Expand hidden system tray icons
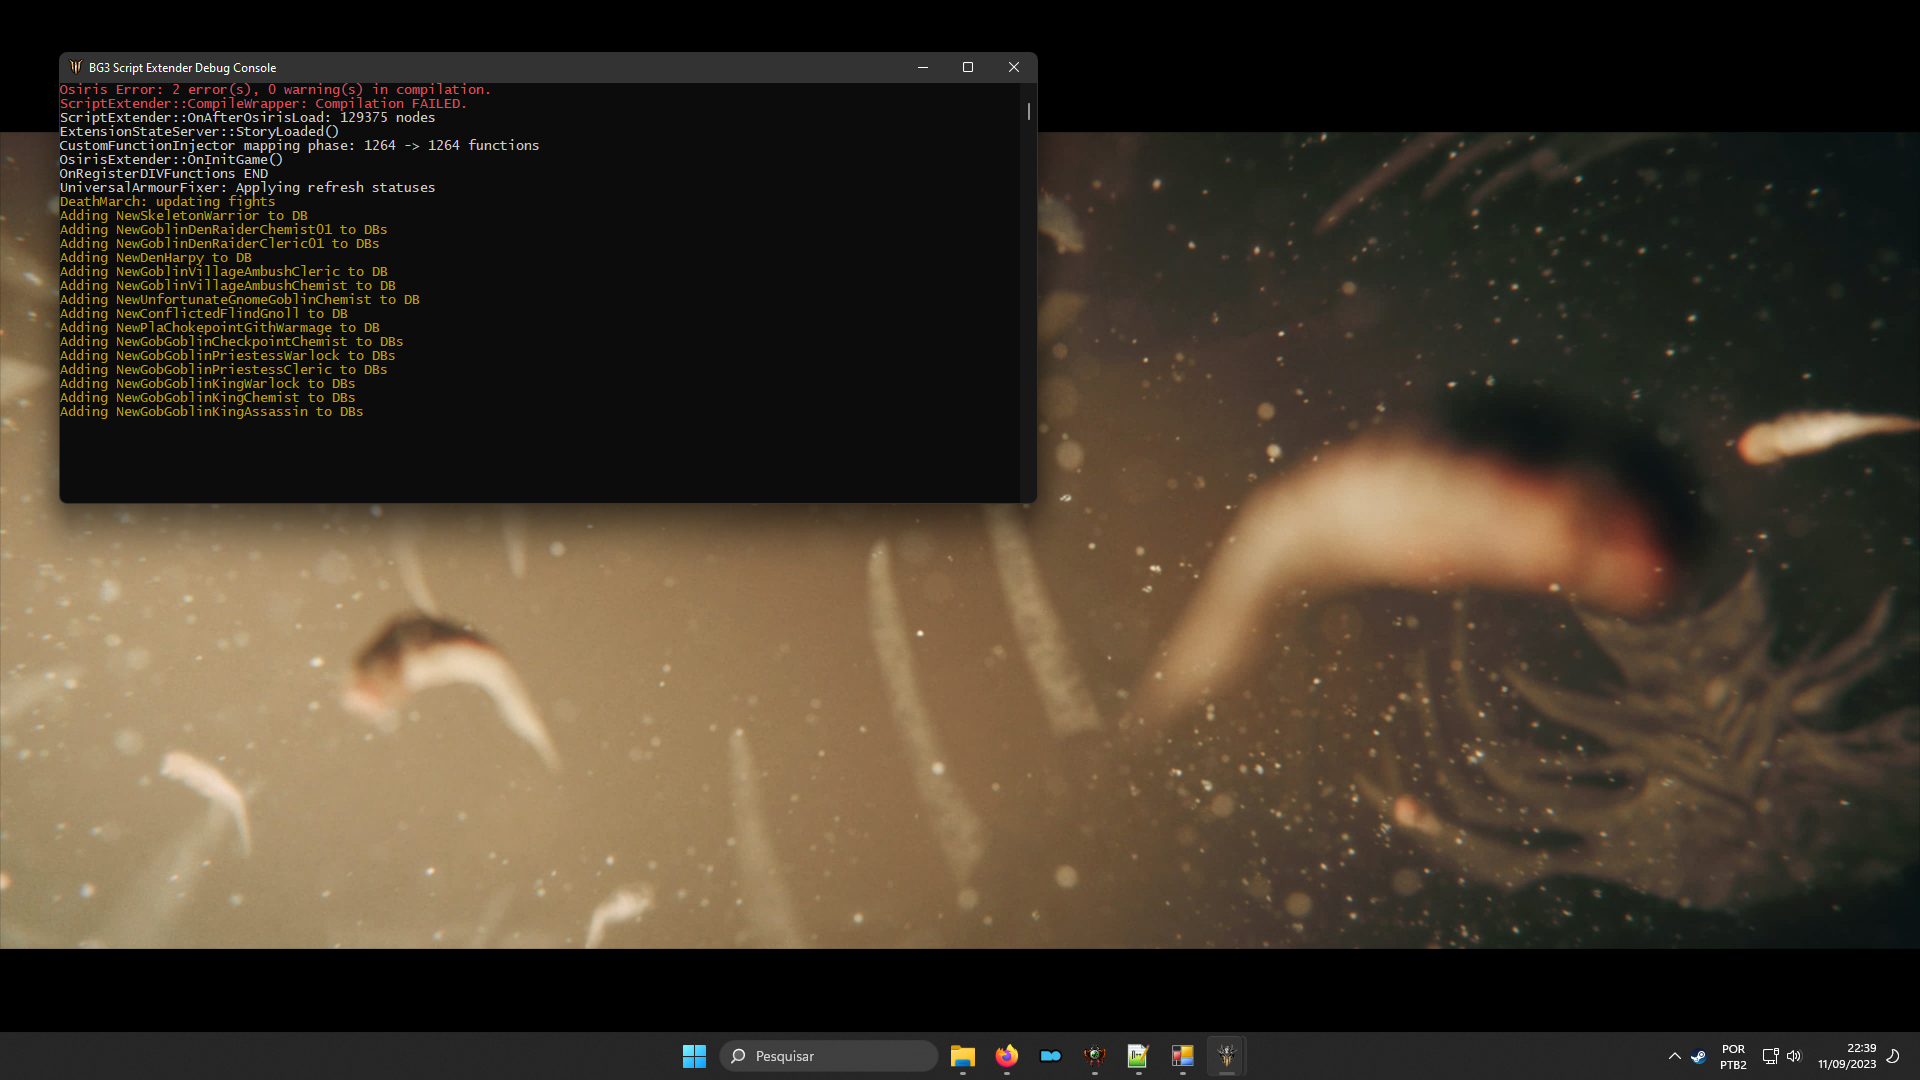1920x1080 pixels. tap(1676, 1056)
